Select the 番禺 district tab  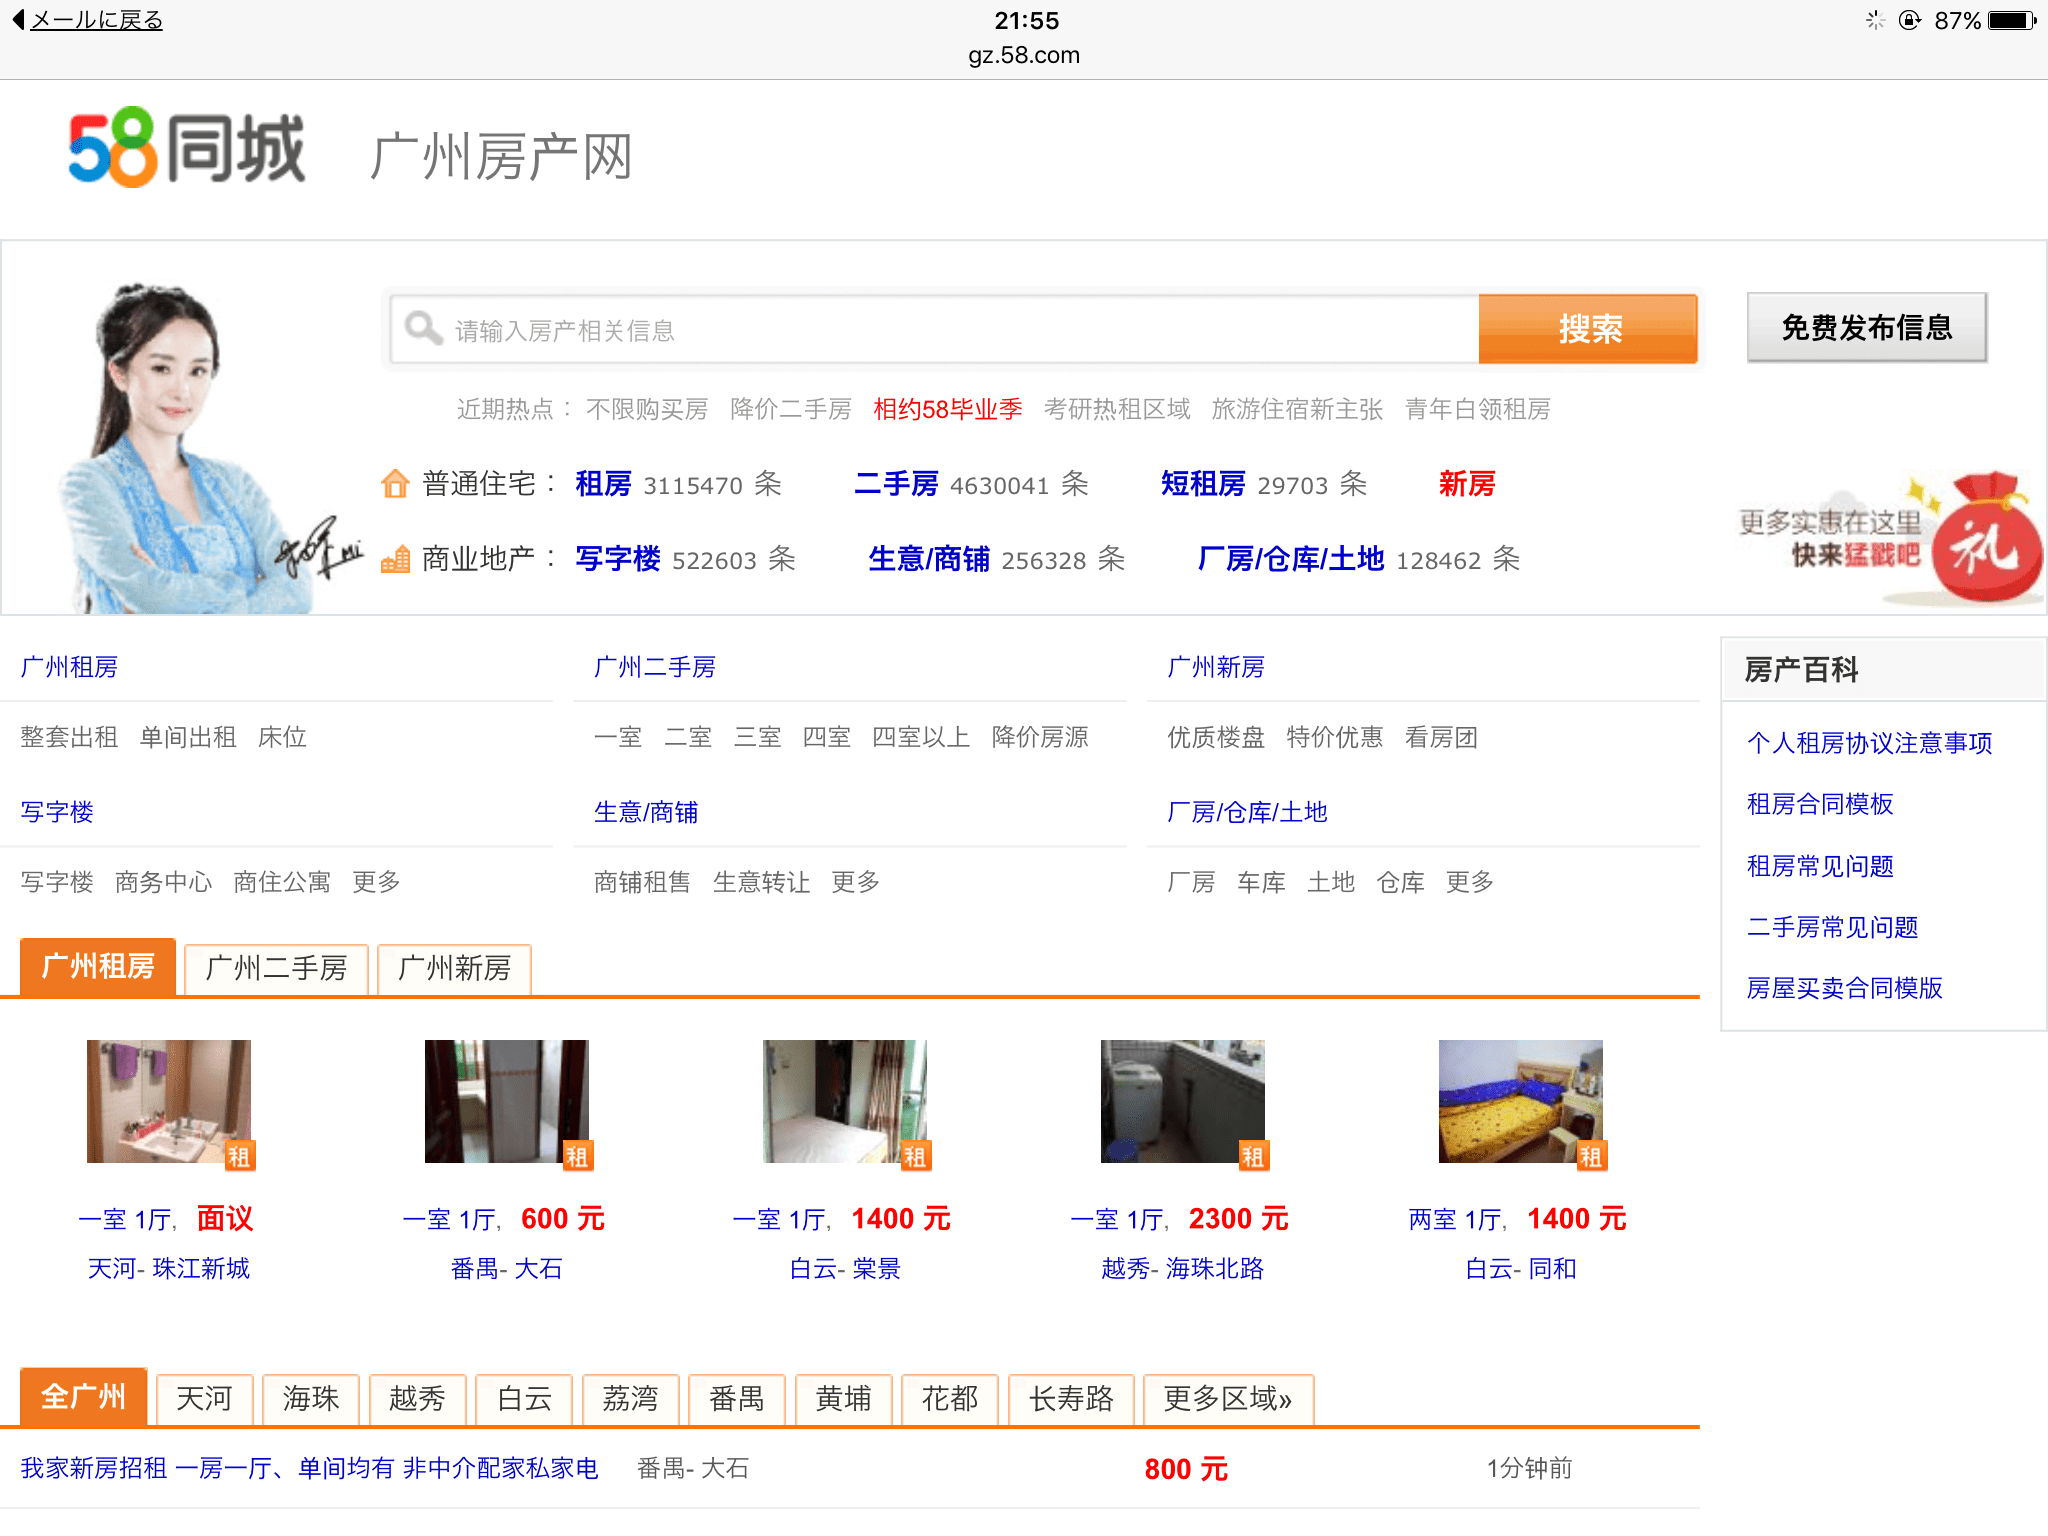(736, 1398)
